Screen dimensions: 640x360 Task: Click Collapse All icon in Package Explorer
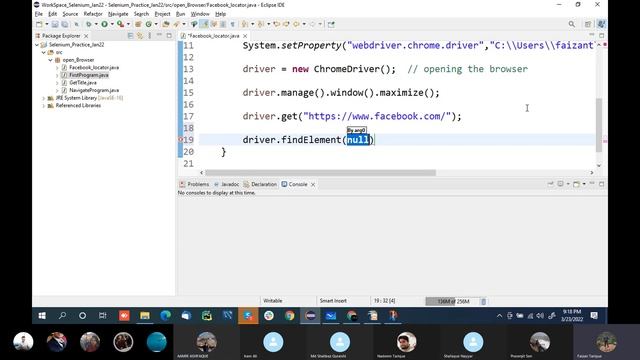tap(131, 36)
